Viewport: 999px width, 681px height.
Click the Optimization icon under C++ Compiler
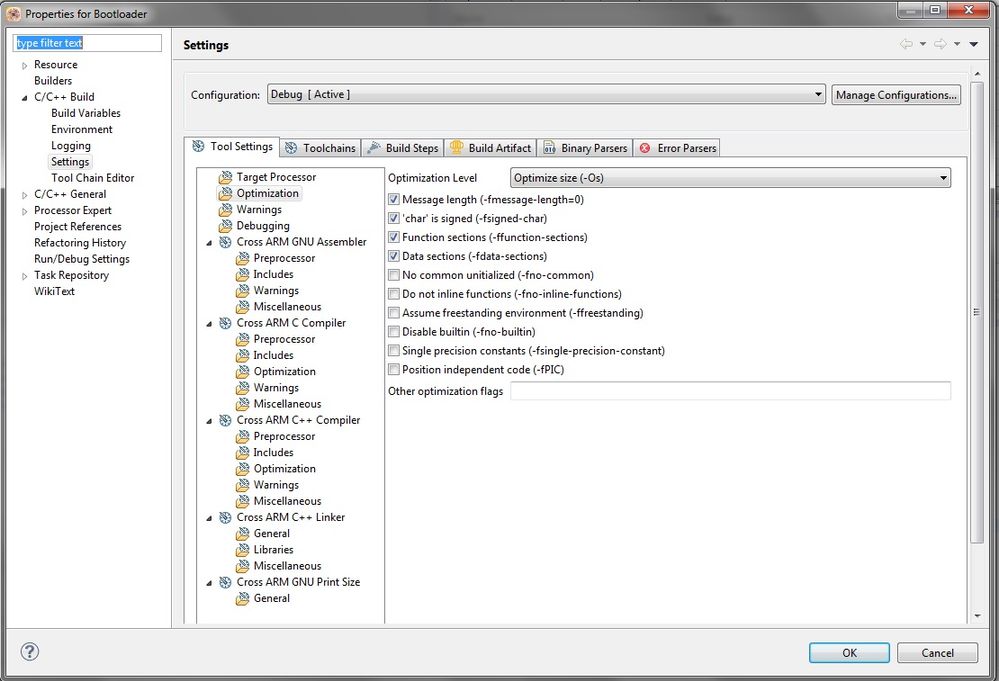[242, 469]
